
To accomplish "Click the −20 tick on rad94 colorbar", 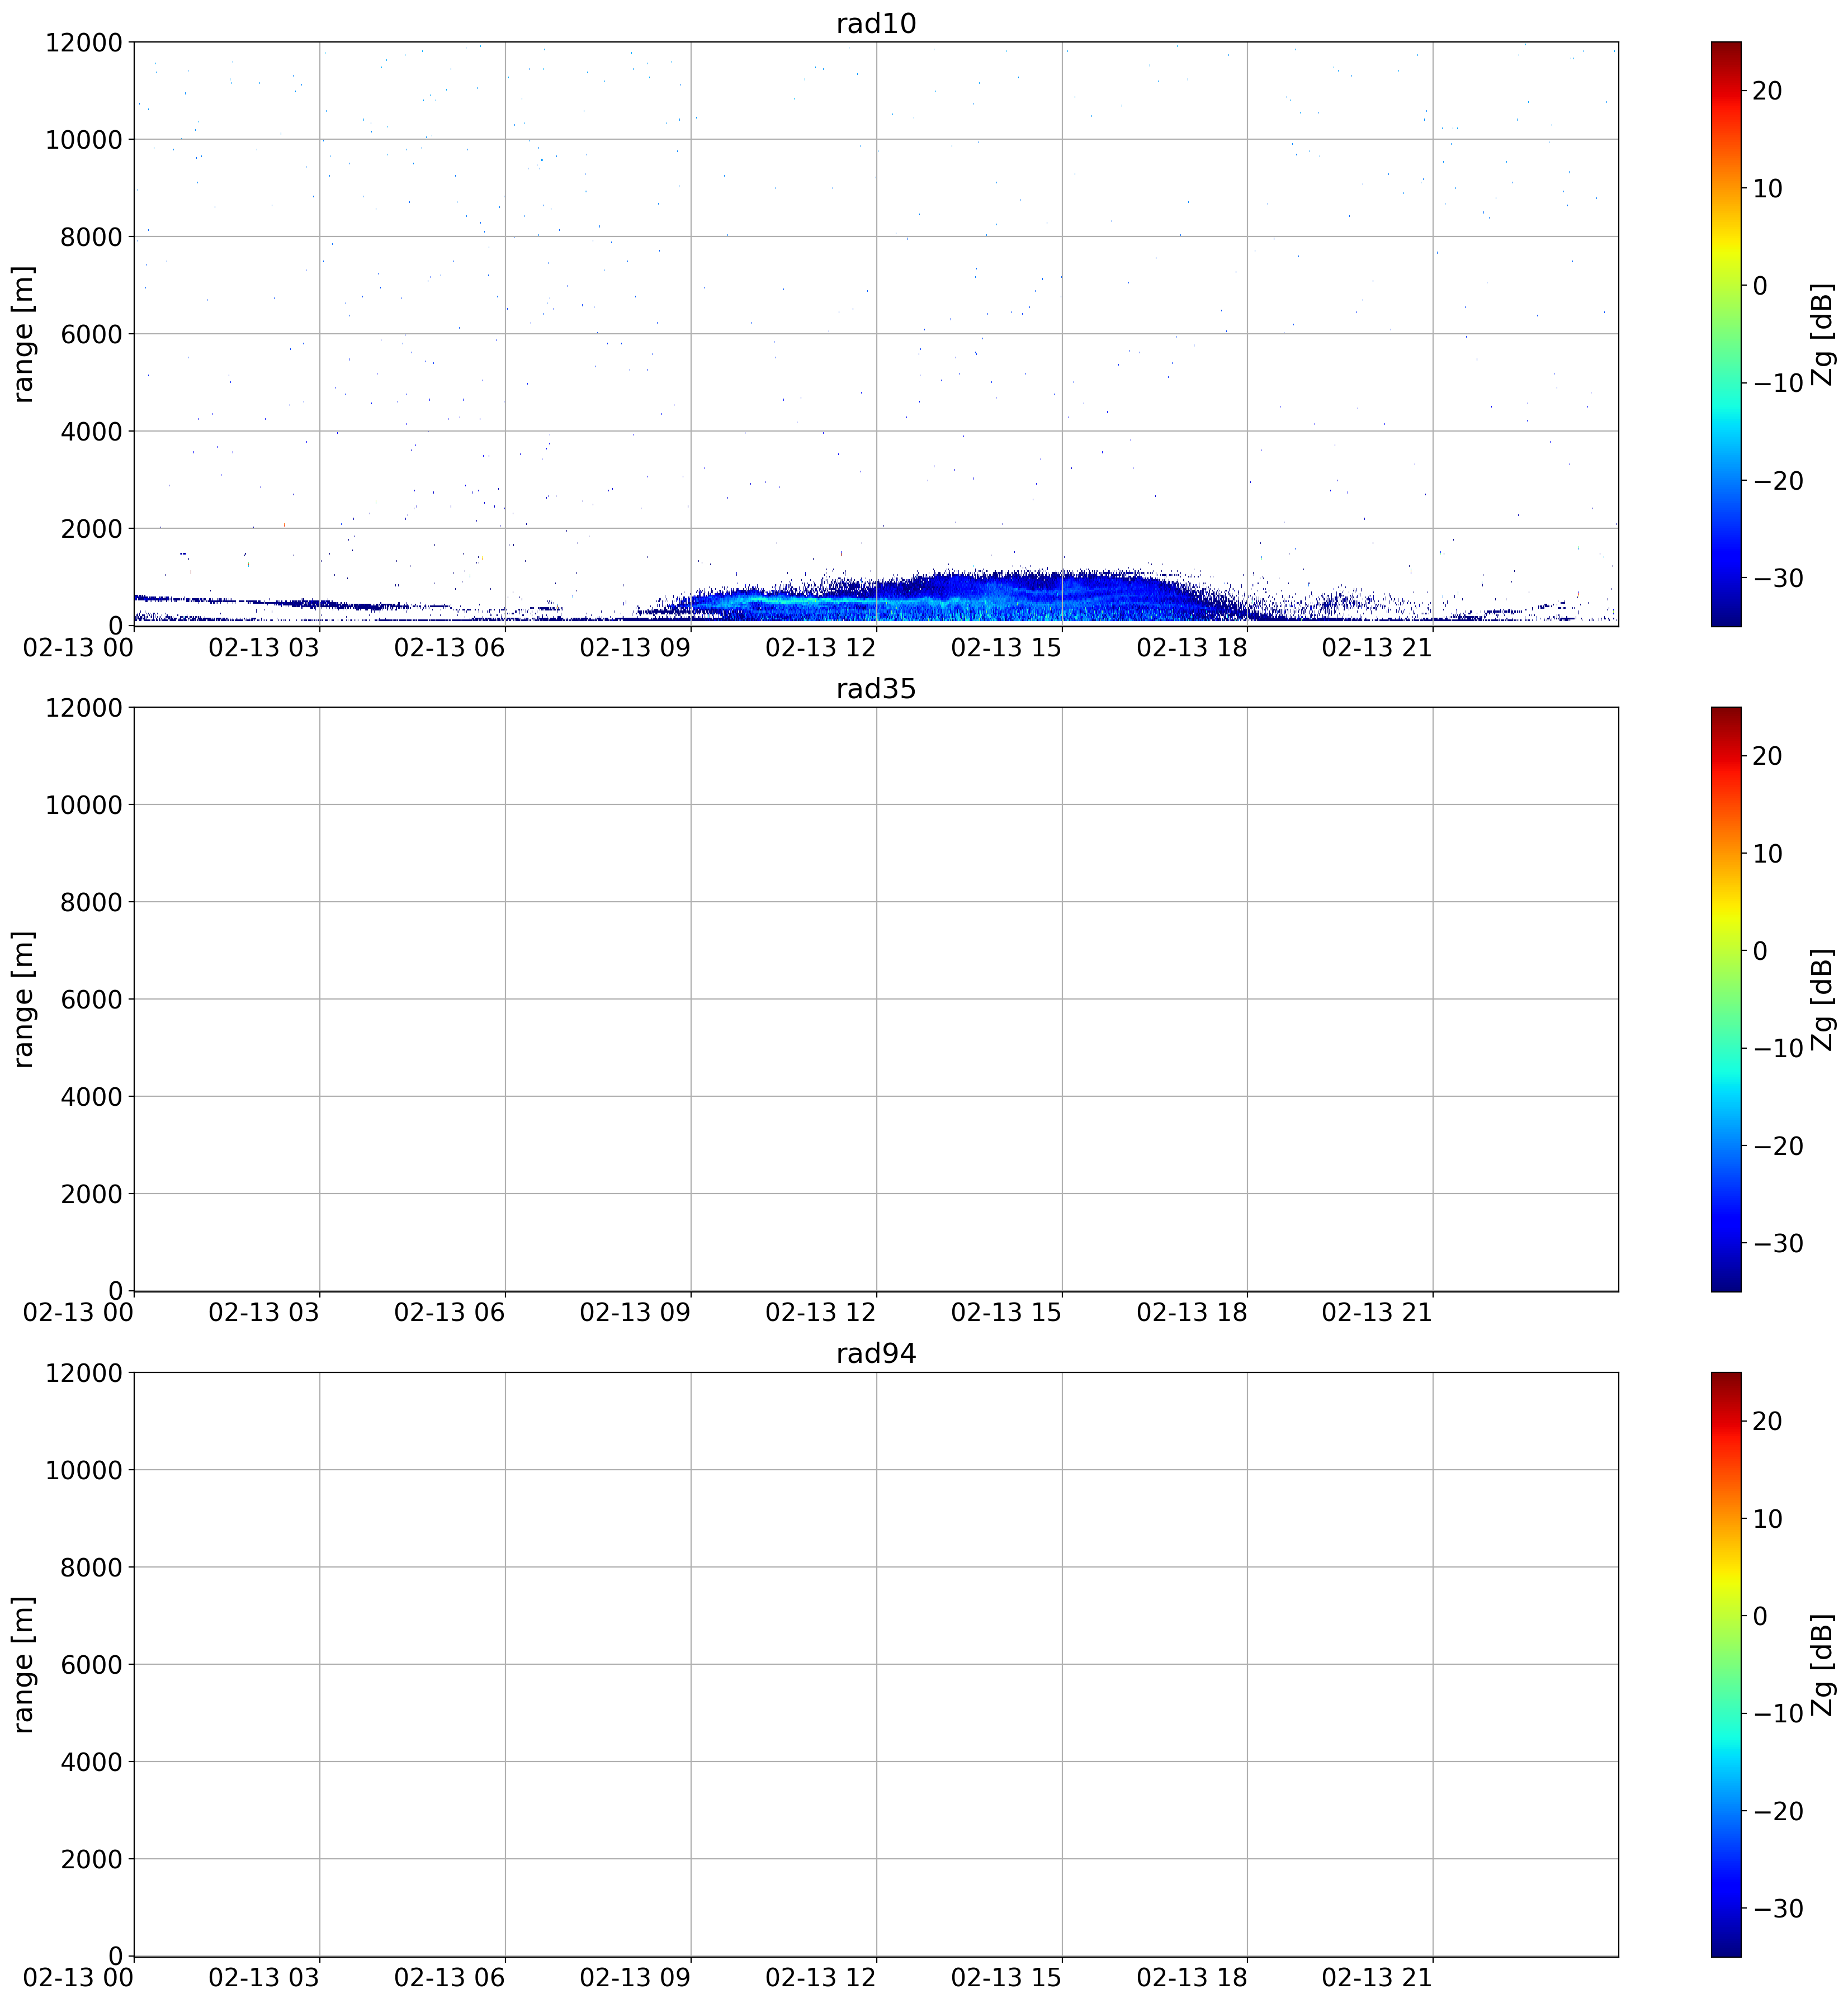I will pos(1778,1812).
